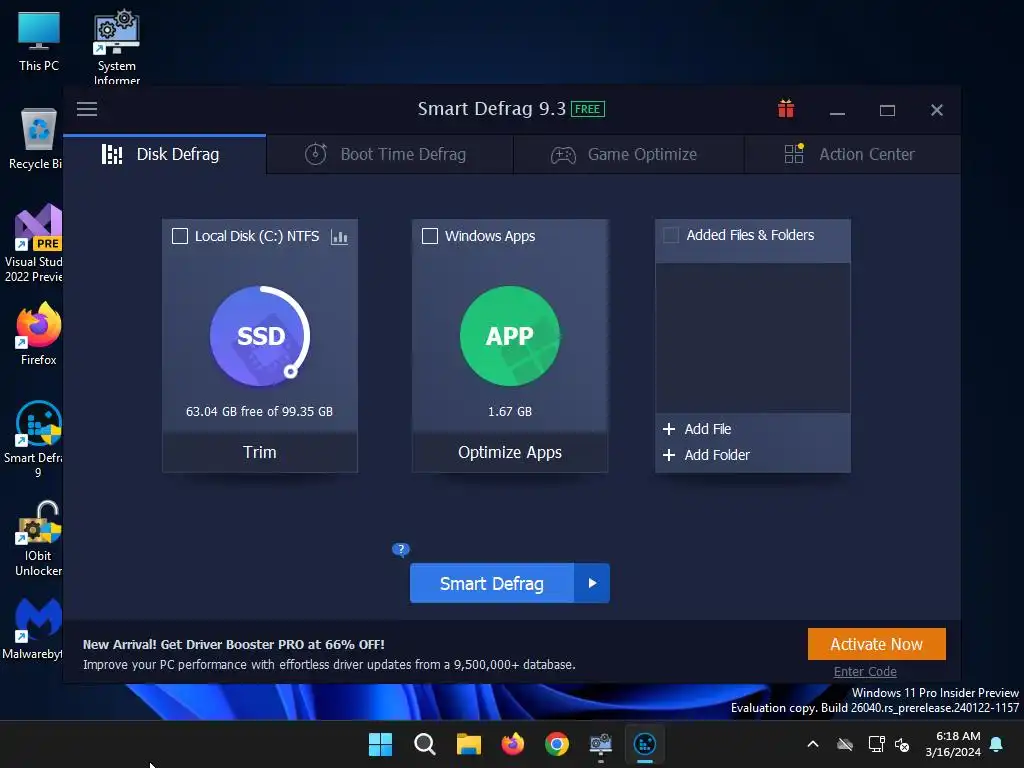Open the question mark help bubble

pyautogui.click(x=400, y=550)
